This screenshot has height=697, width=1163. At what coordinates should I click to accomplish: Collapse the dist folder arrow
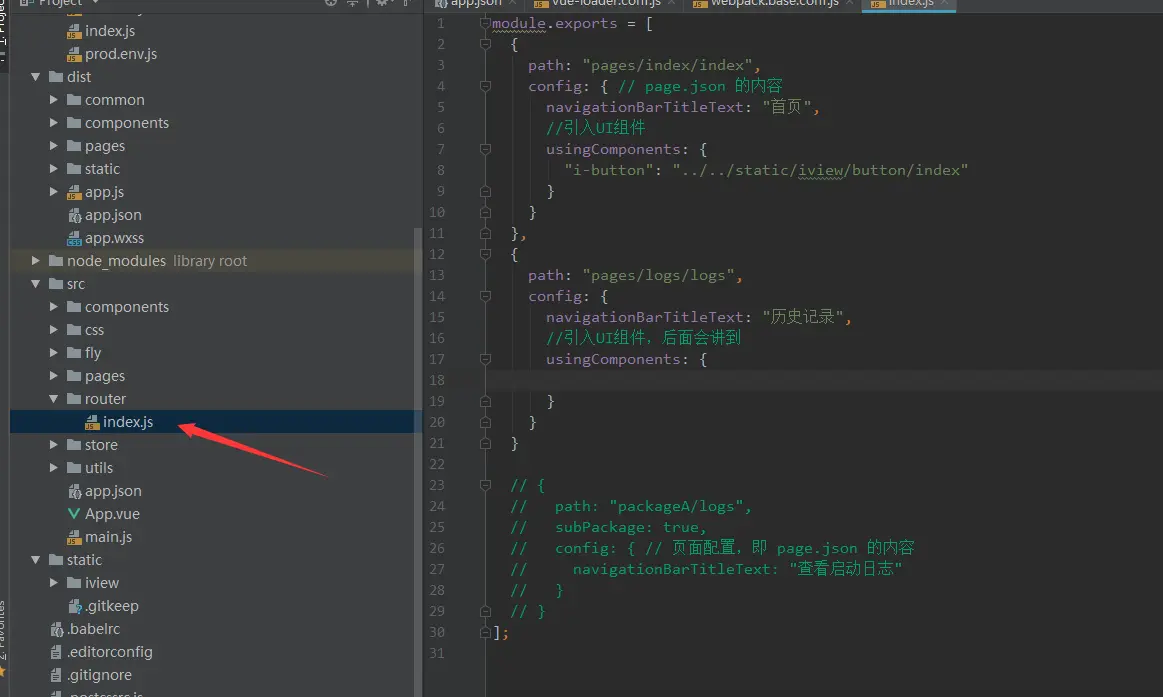tap(35, 77)
